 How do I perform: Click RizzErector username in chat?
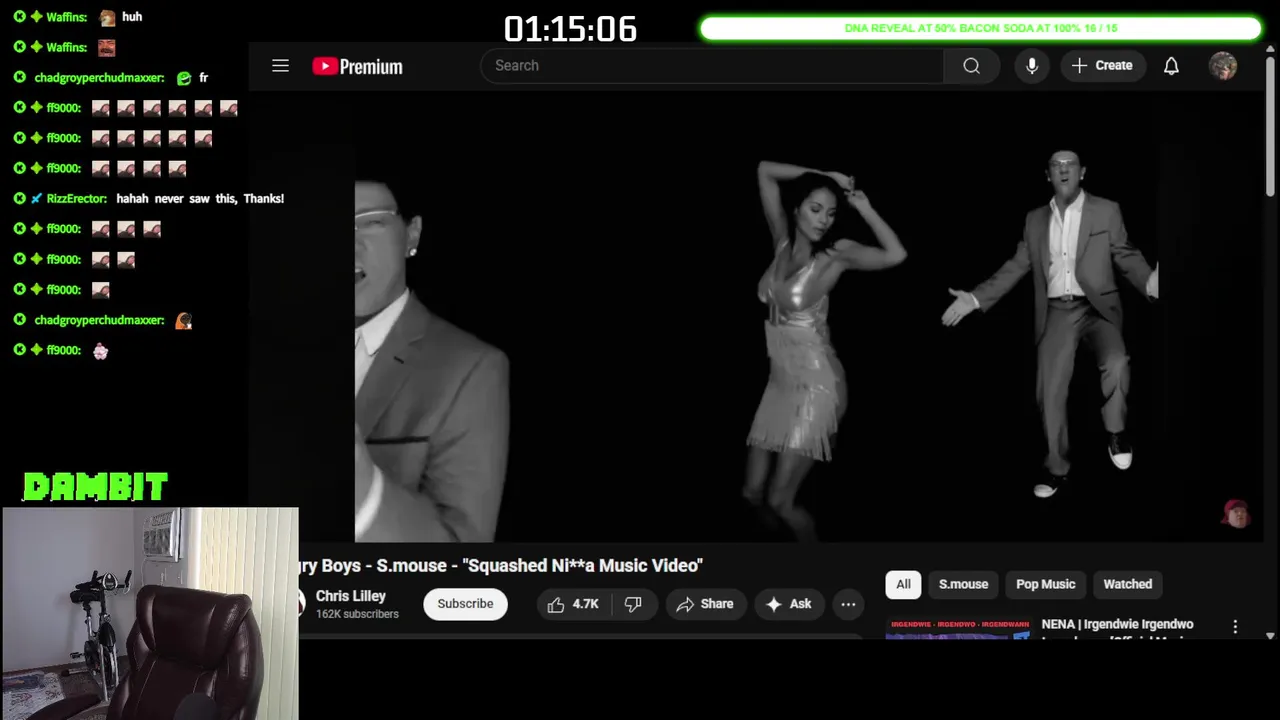tap(77, 199)
